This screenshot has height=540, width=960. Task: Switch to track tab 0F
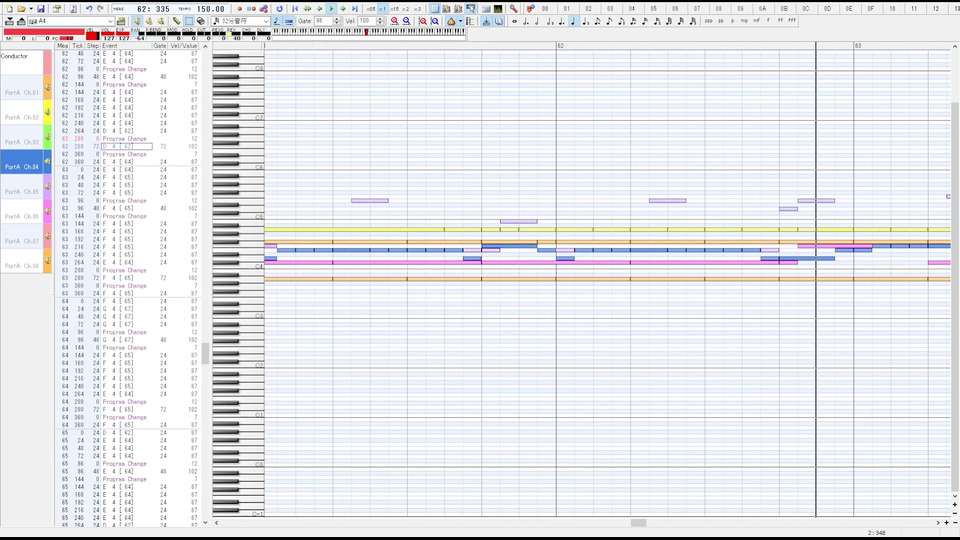point(871,9)
